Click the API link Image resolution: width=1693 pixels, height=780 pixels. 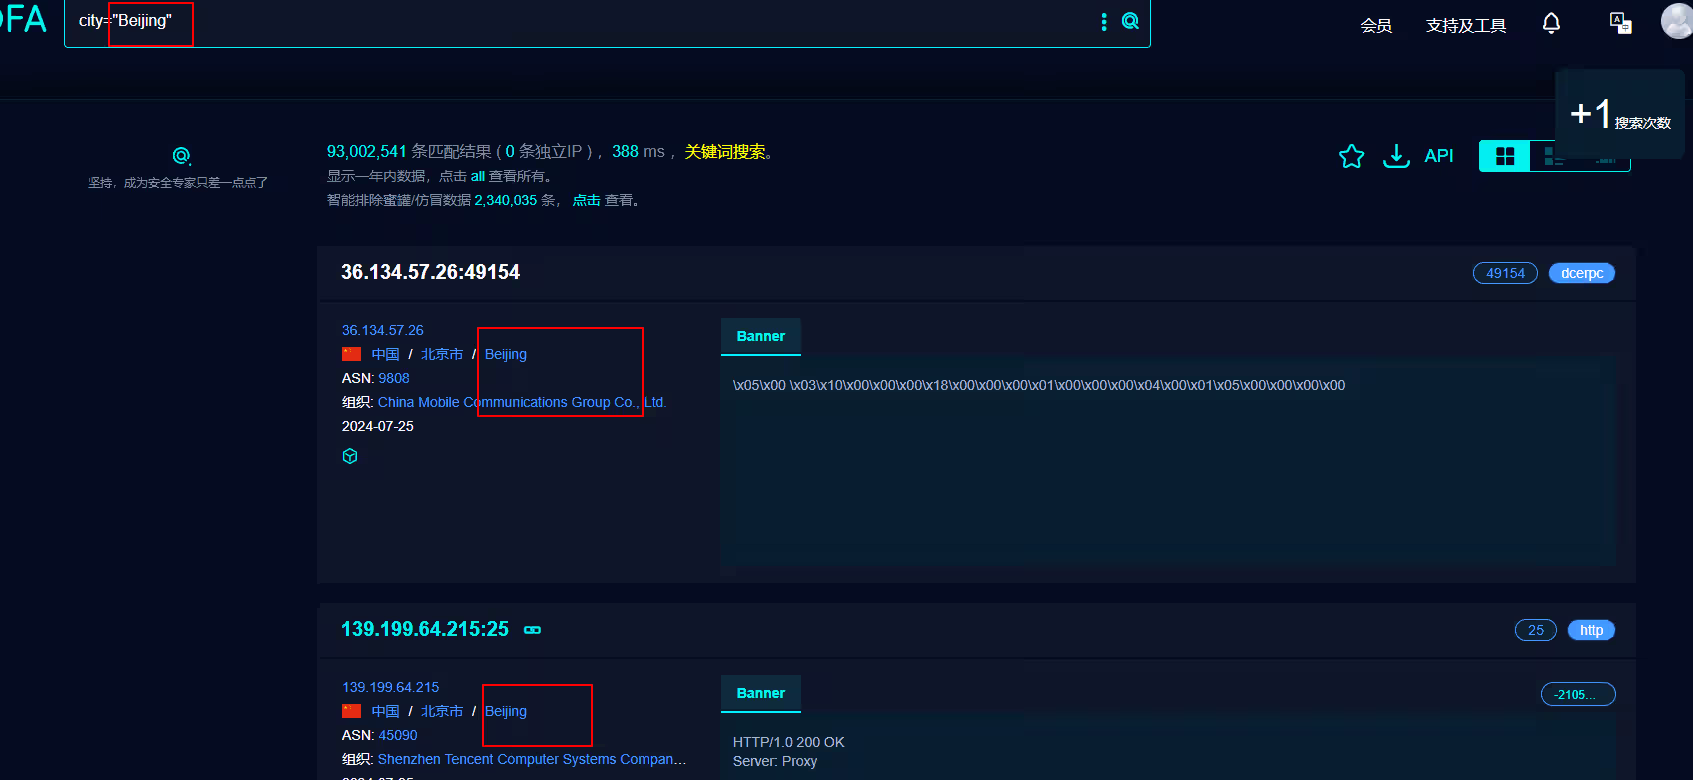1438,156
